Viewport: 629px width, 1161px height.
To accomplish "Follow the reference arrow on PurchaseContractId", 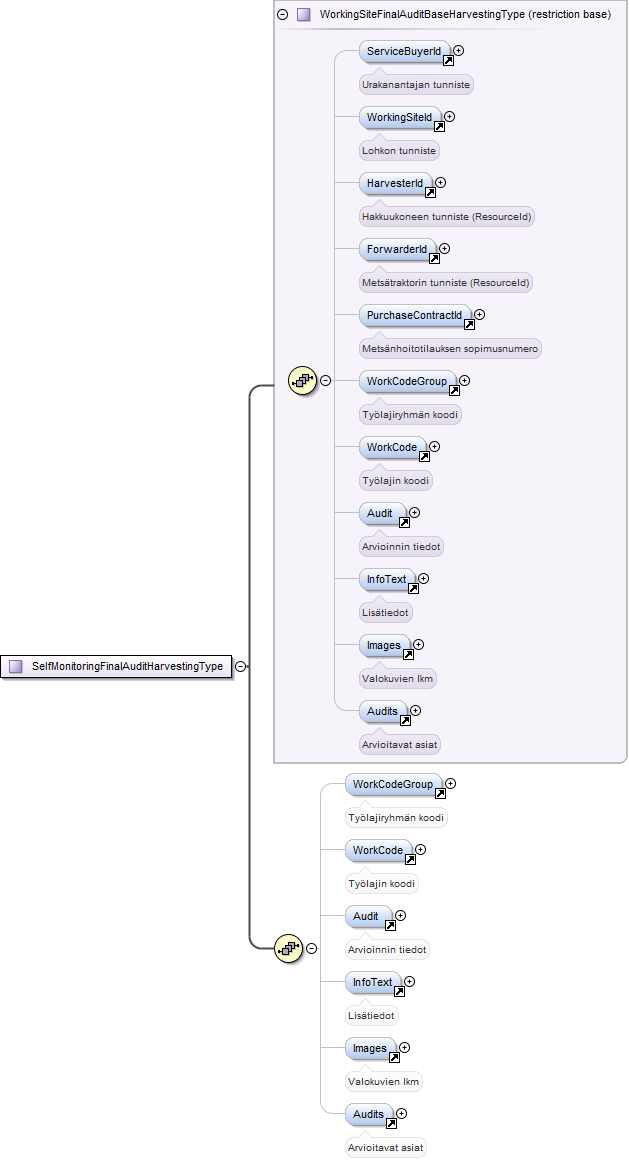I will tap(469, 324).
